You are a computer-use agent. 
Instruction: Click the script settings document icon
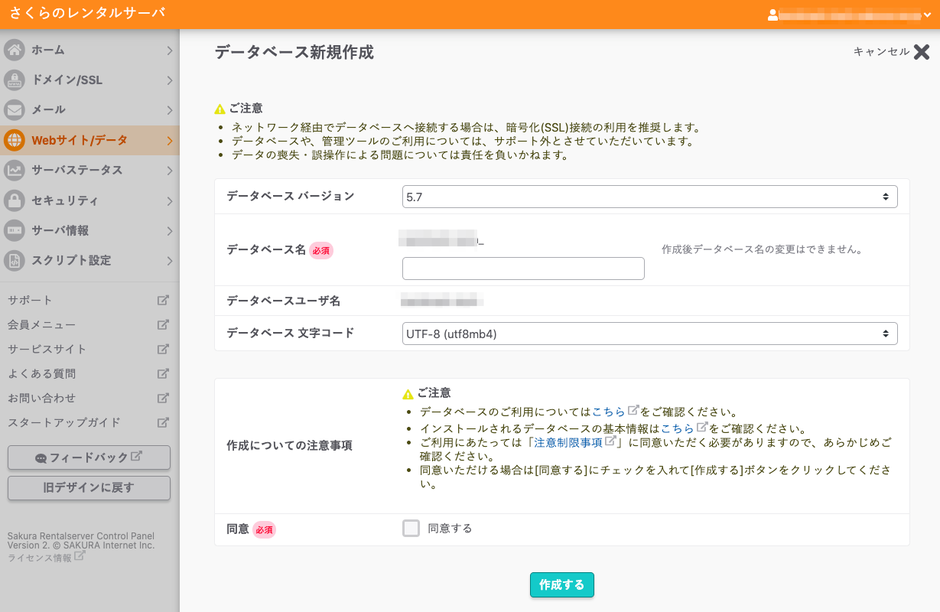tap(14, 261)
